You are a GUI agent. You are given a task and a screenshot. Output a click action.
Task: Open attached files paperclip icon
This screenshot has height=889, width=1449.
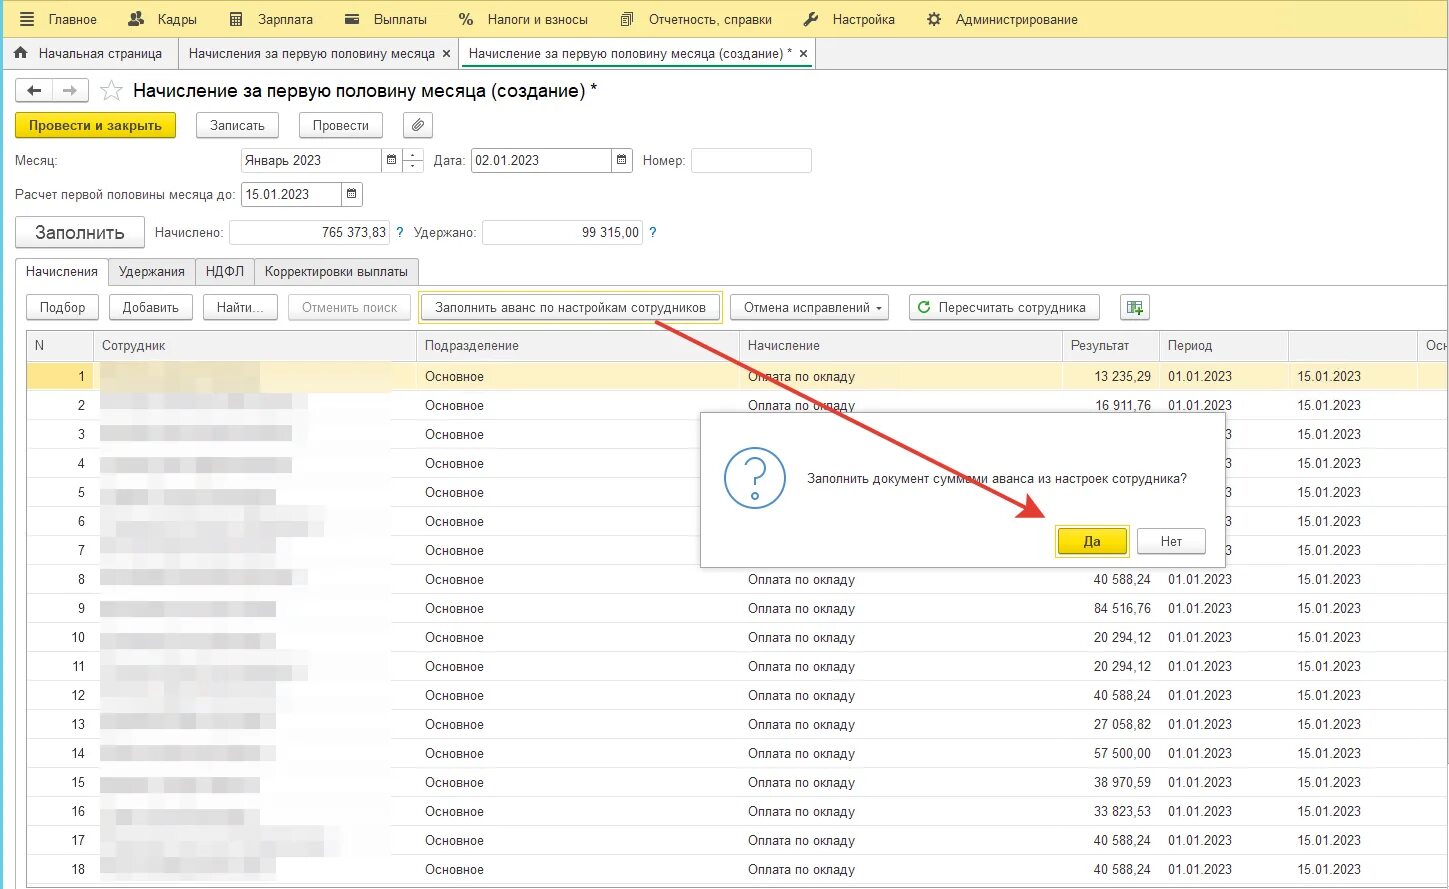click(418, 125)
